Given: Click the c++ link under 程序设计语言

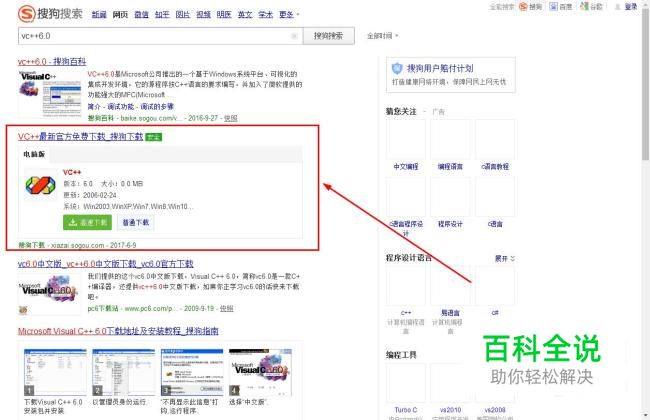Looking at the screenshot, I should (x=406, y=313).
